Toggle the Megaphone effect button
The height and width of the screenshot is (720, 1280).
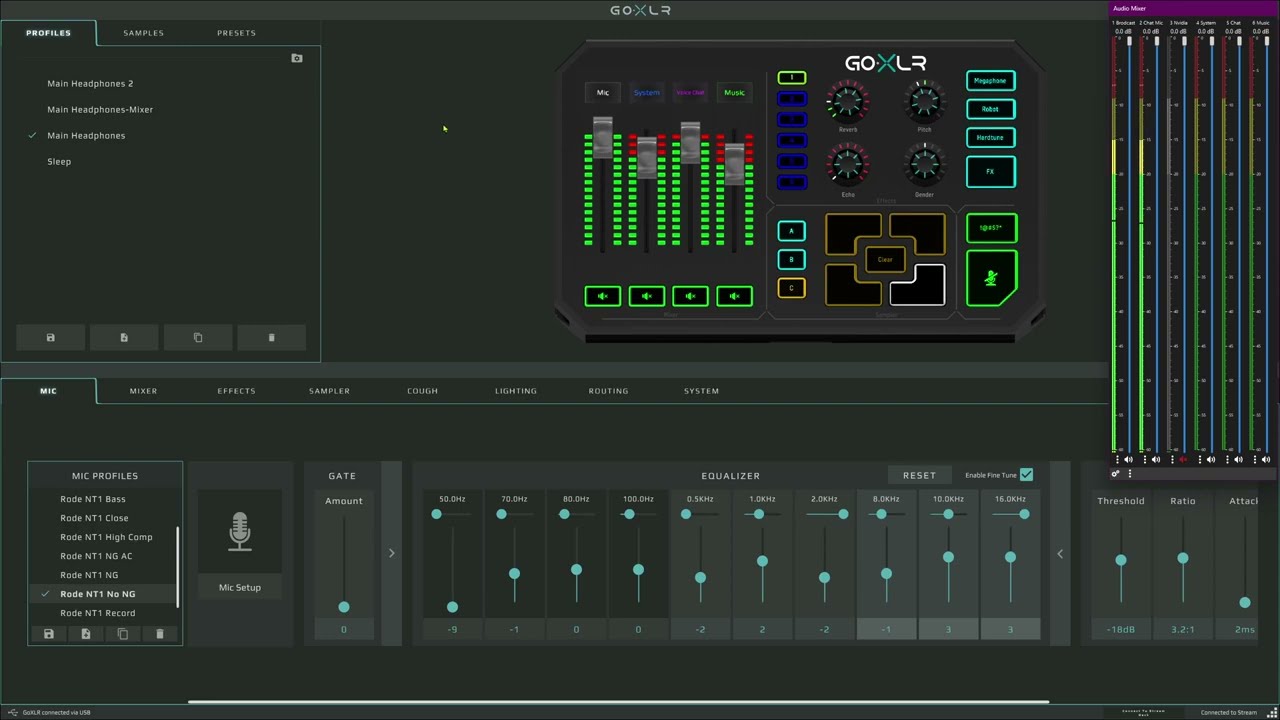coord(991,81)
